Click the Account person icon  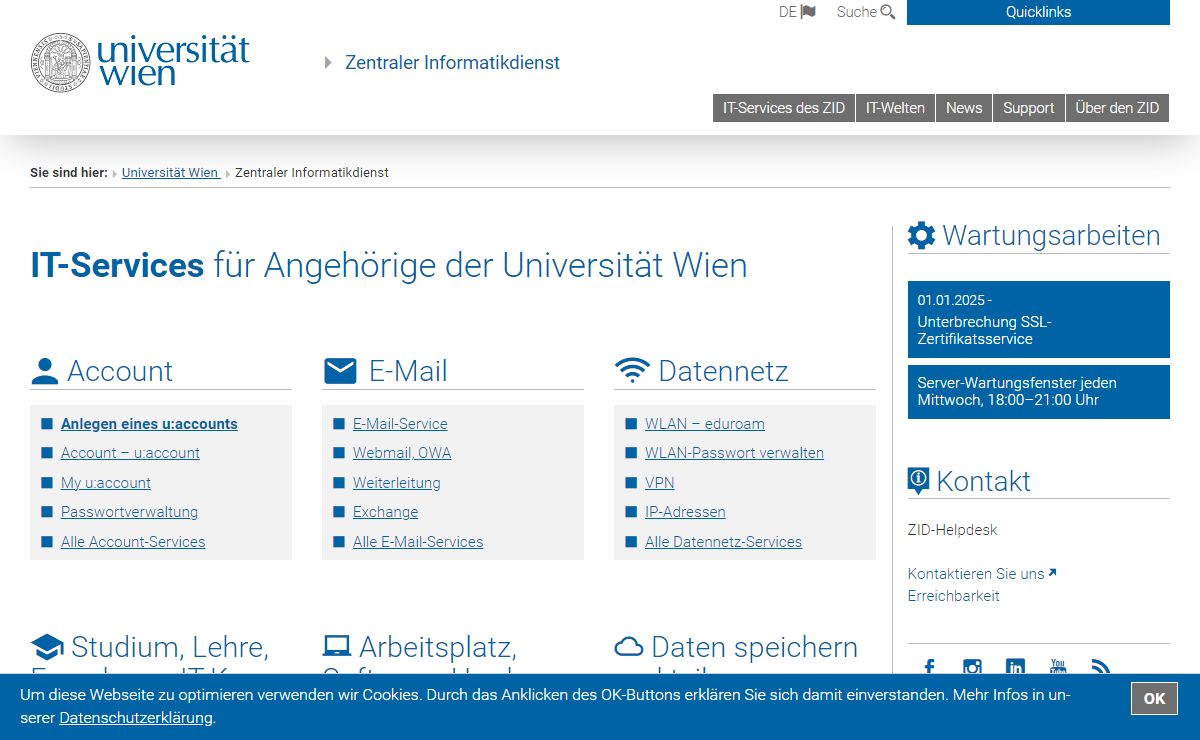(45, 372)
